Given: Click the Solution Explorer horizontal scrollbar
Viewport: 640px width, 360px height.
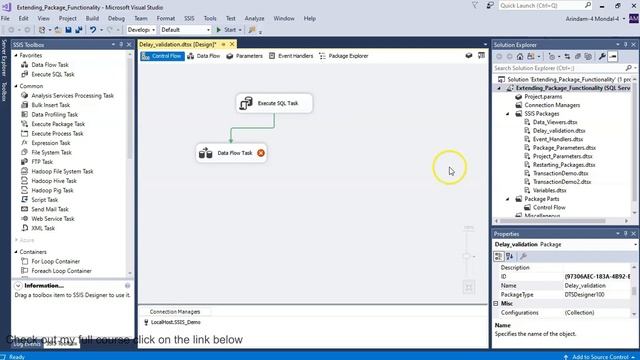Looking at the screenshot, I should pyautogui.click(x=552, y=221).
